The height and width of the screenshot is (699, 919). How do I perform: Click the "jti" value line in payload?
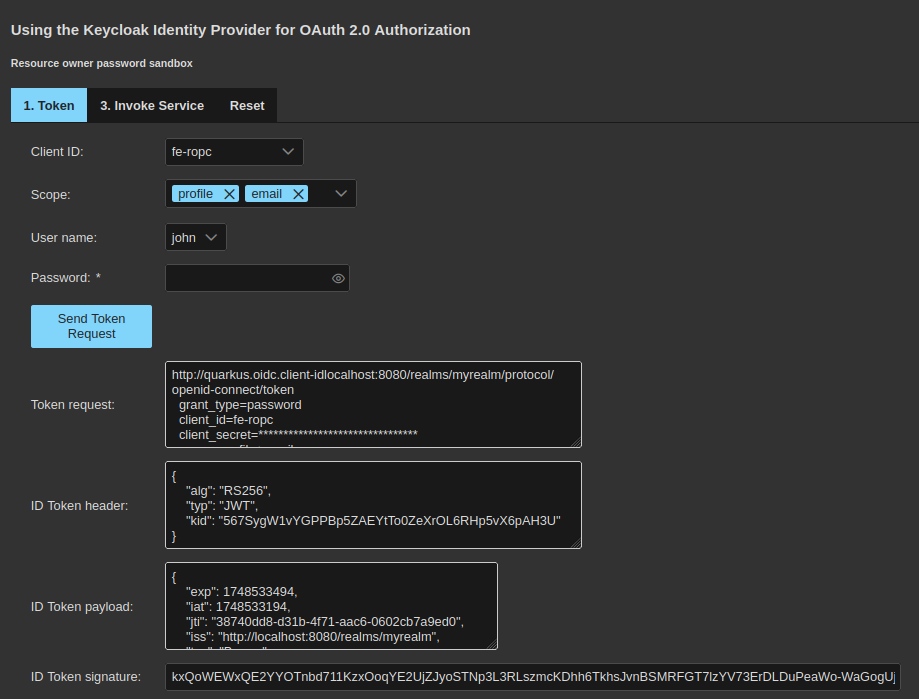click(325, 622)
